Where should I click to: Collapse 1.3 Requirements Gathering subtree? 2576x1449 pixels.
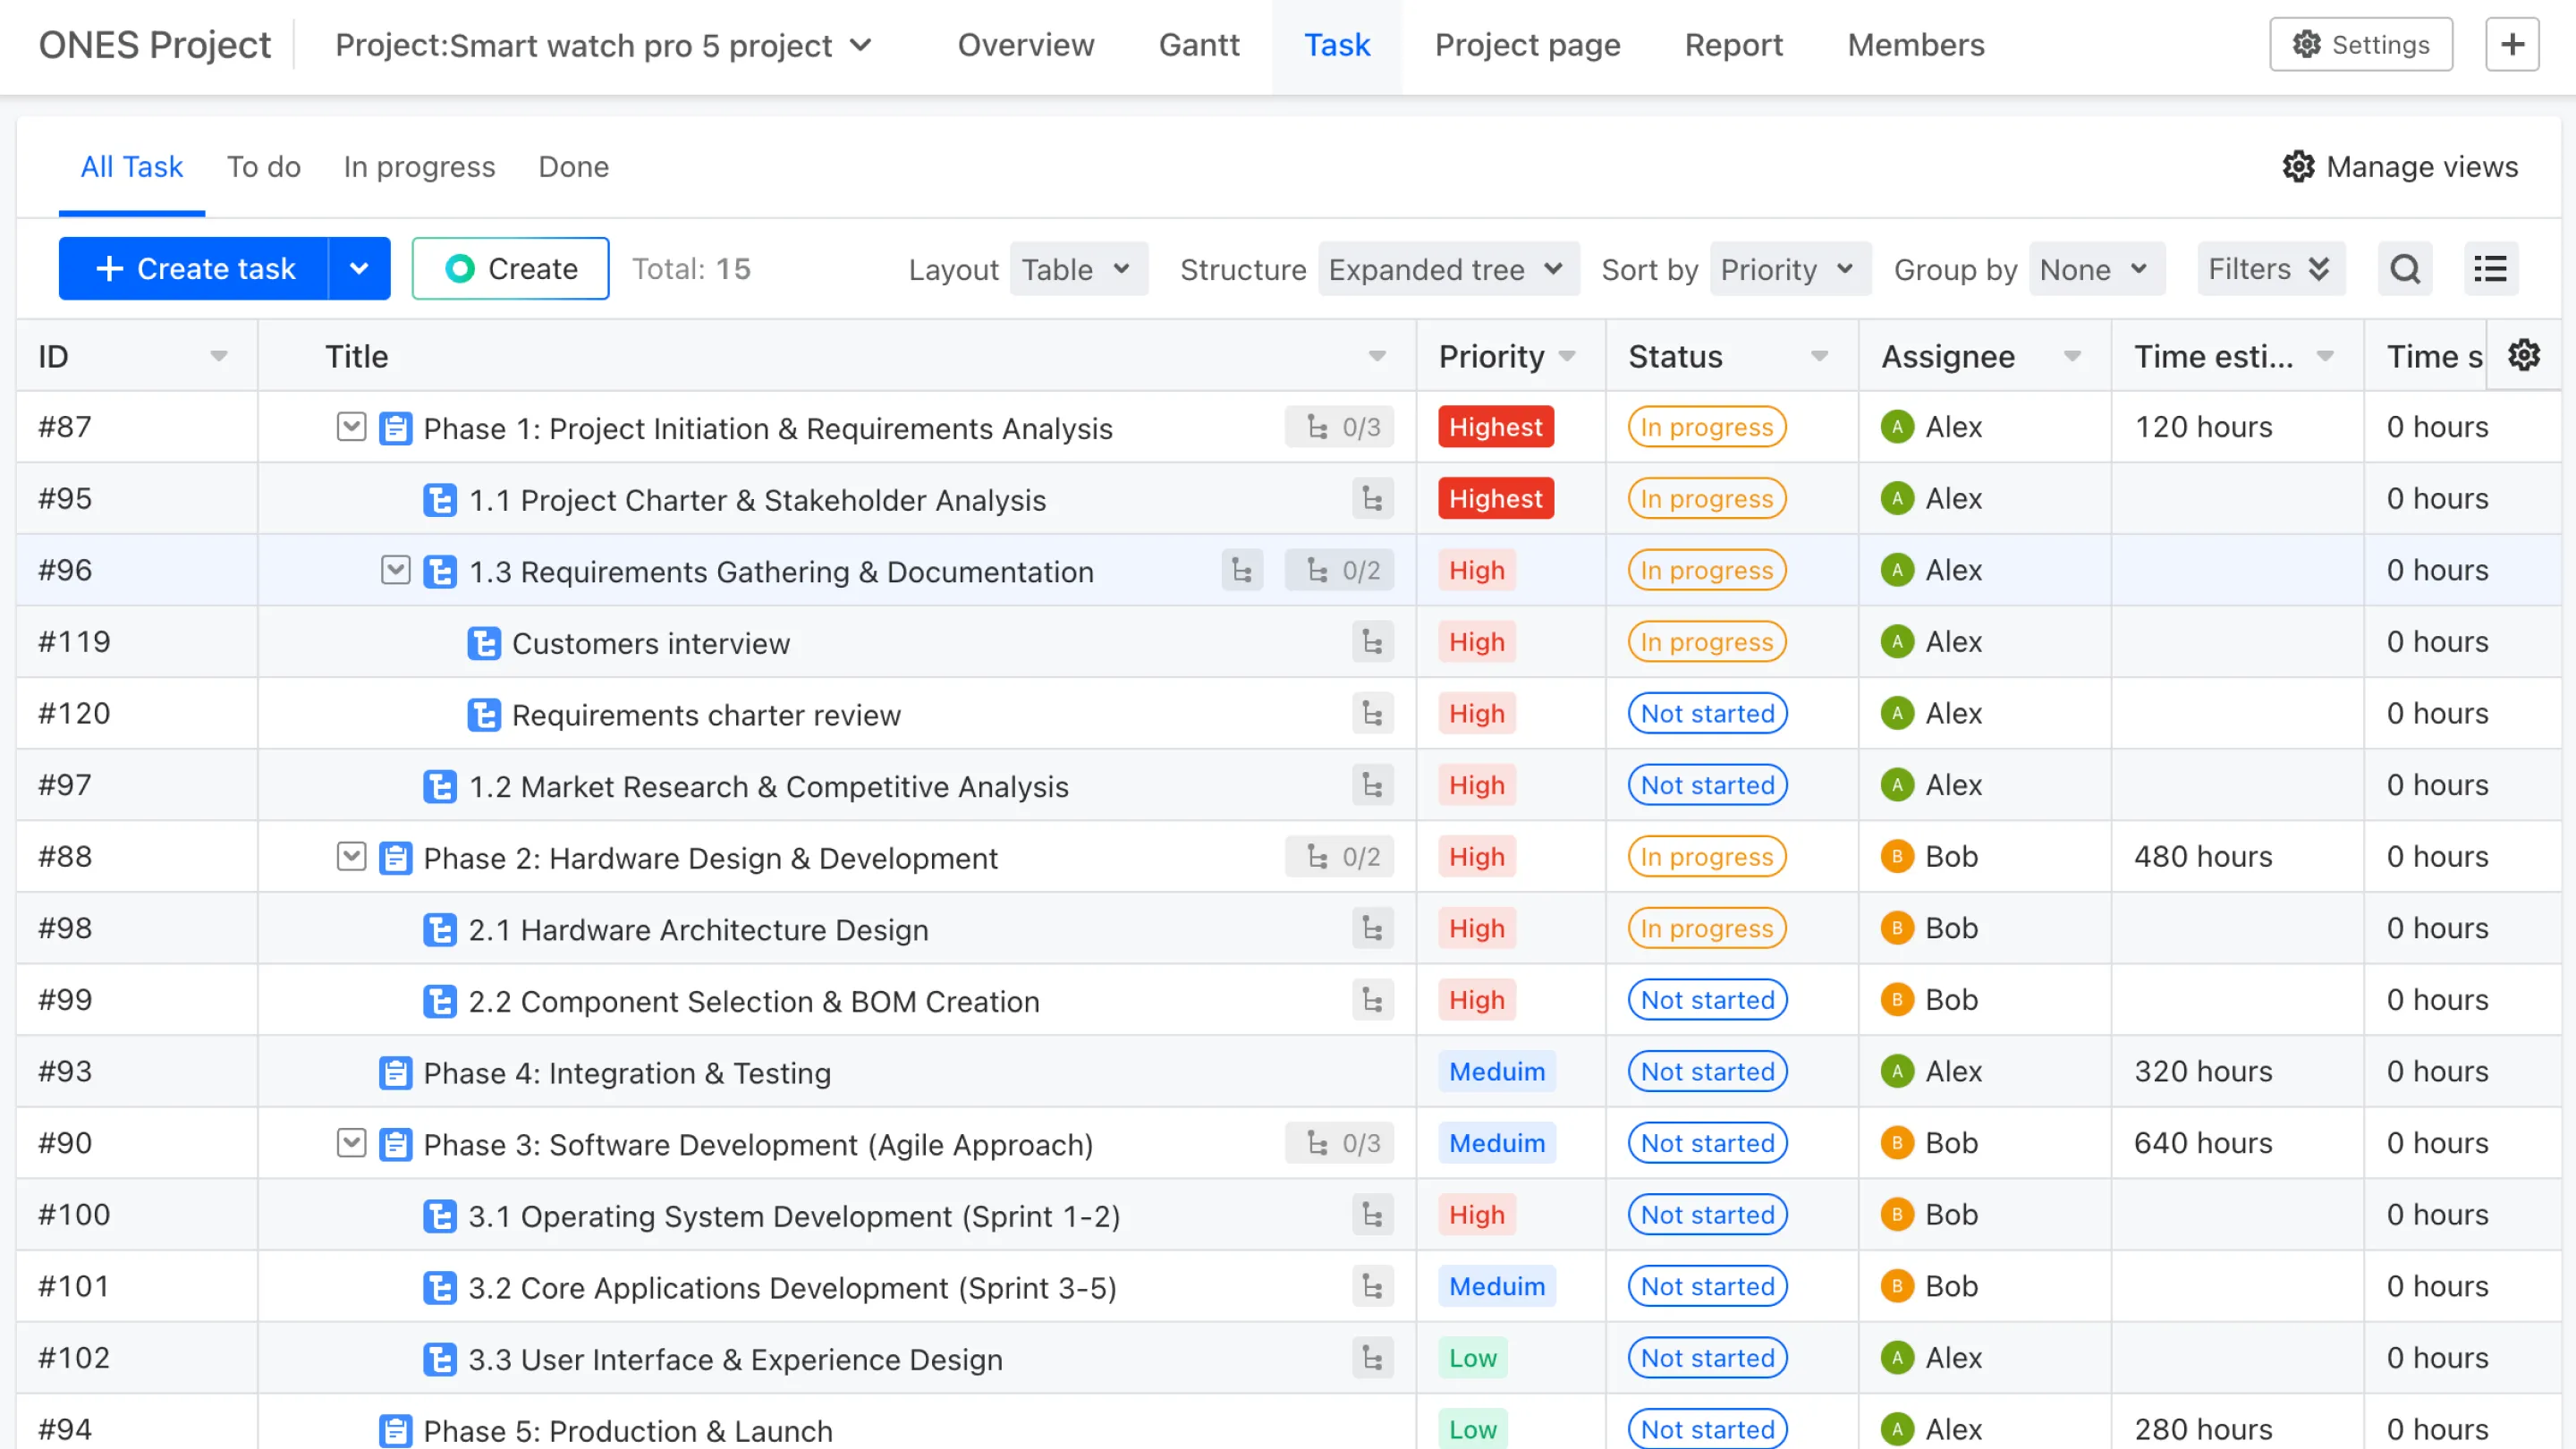tap(395, 571)
